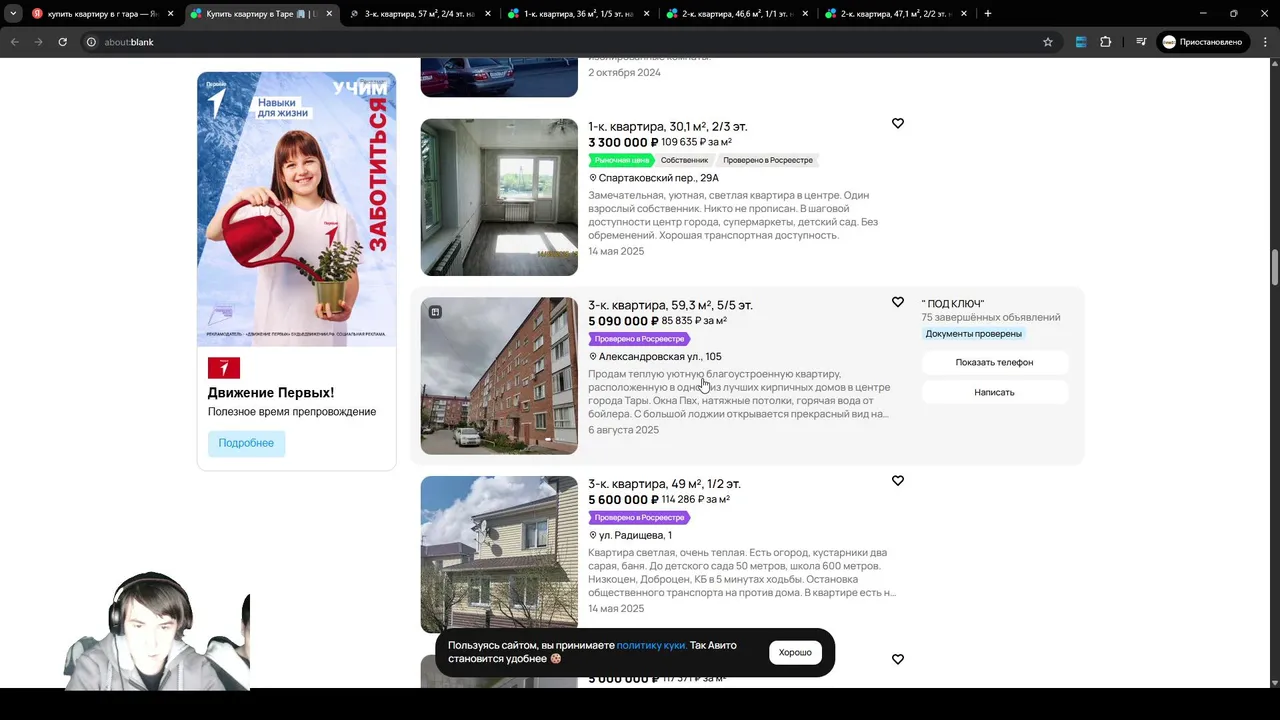This screenshot has width=1280, height=720.
Task: Click the 'Написать' button
Action: pos(994,392)
